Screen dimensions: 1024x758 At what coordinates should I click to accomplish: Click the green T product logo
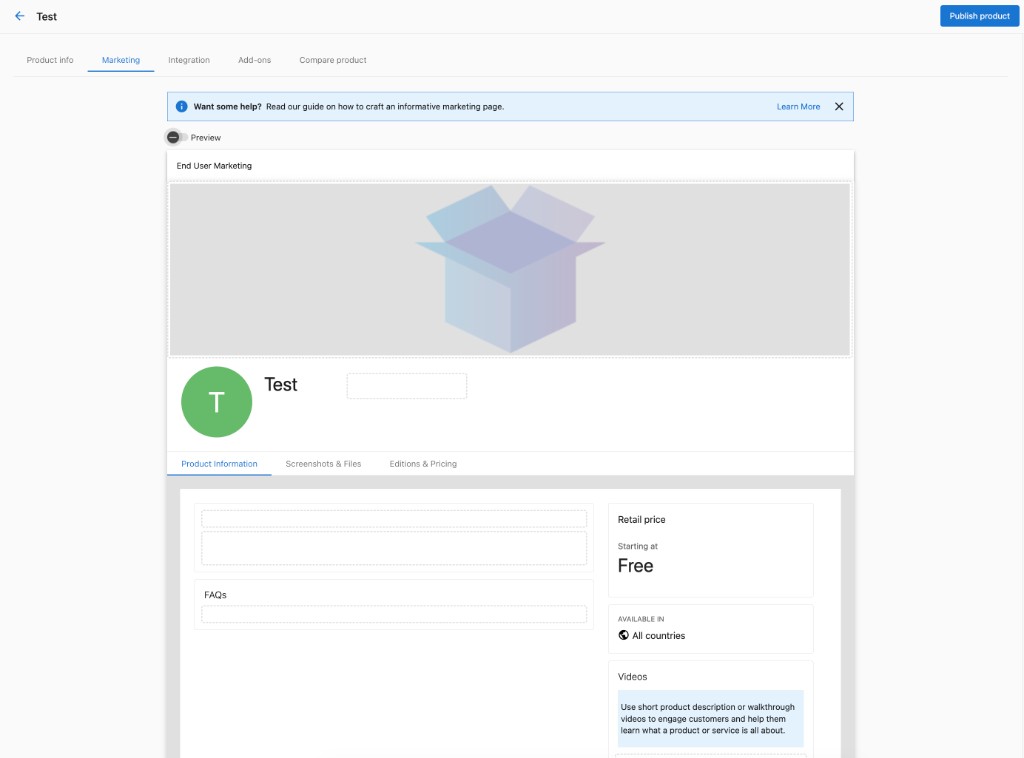point(217,402)
